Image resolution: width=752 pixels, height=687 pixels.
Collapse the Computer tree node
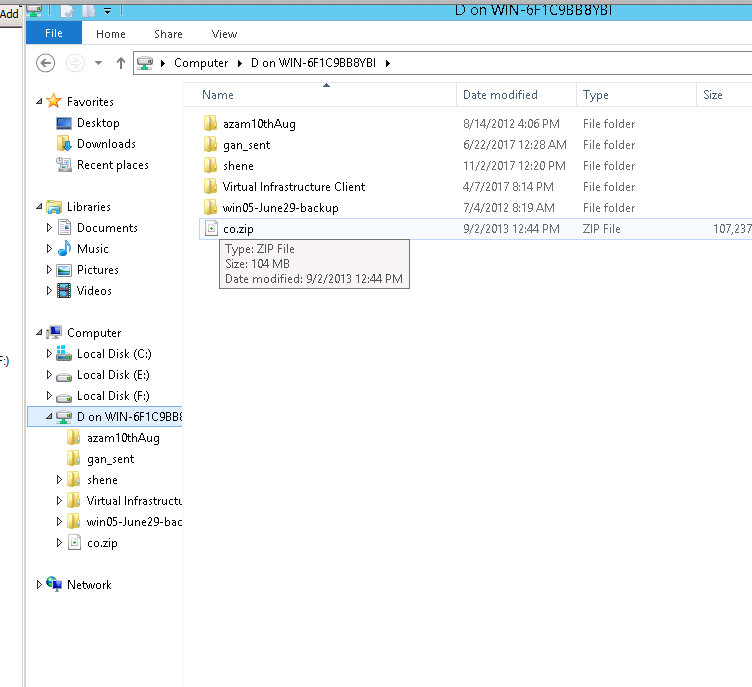40,333
